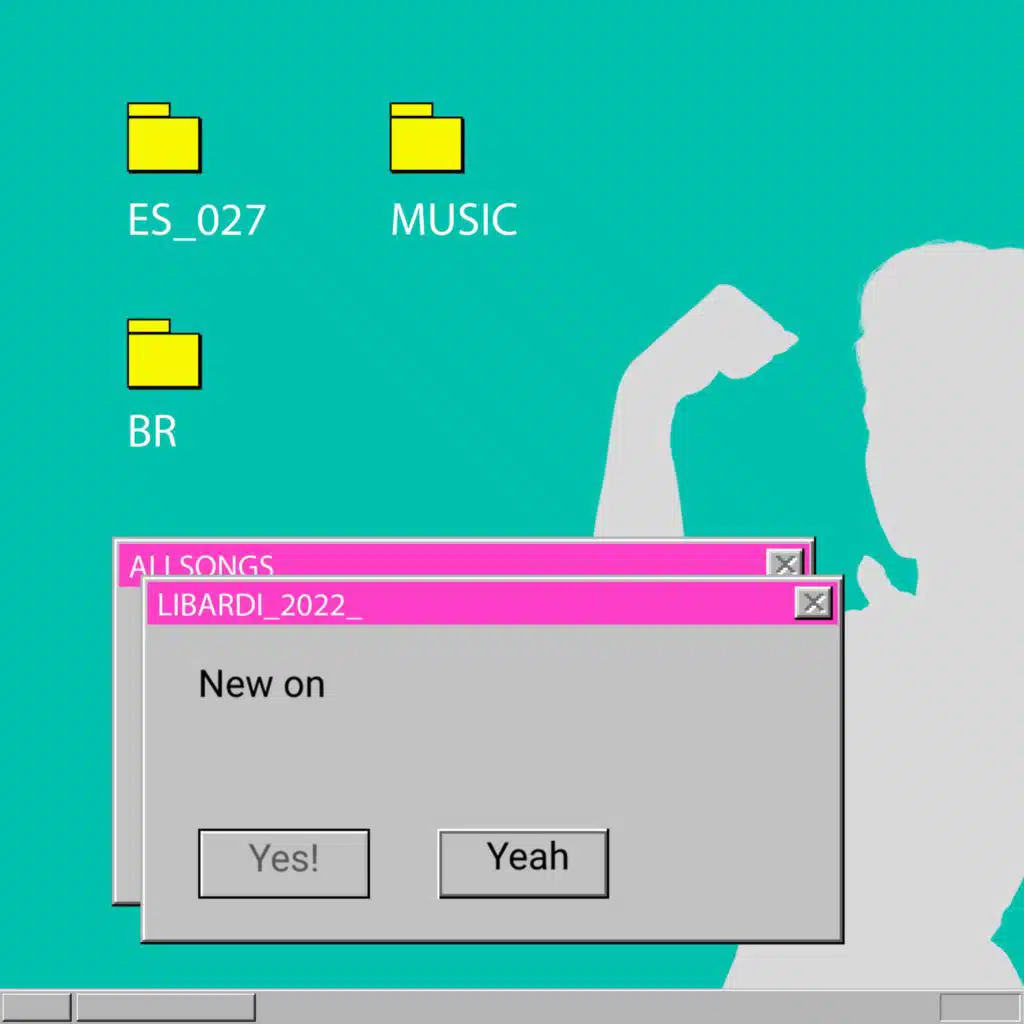The width and height of the screenshot is (1024, 1024).
Task: Click the taskbar's right corner tray box
Action: (x=979, y=1007)
